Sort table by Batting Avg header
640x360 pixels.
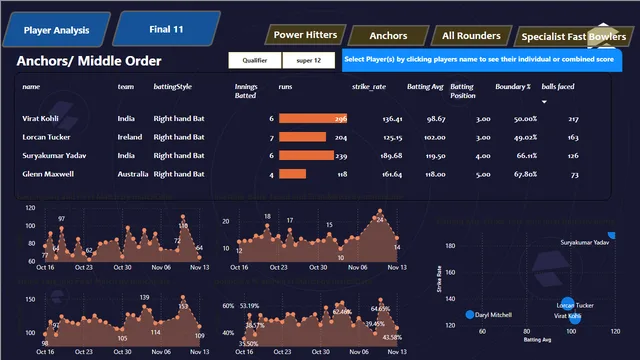pos(425,87)
